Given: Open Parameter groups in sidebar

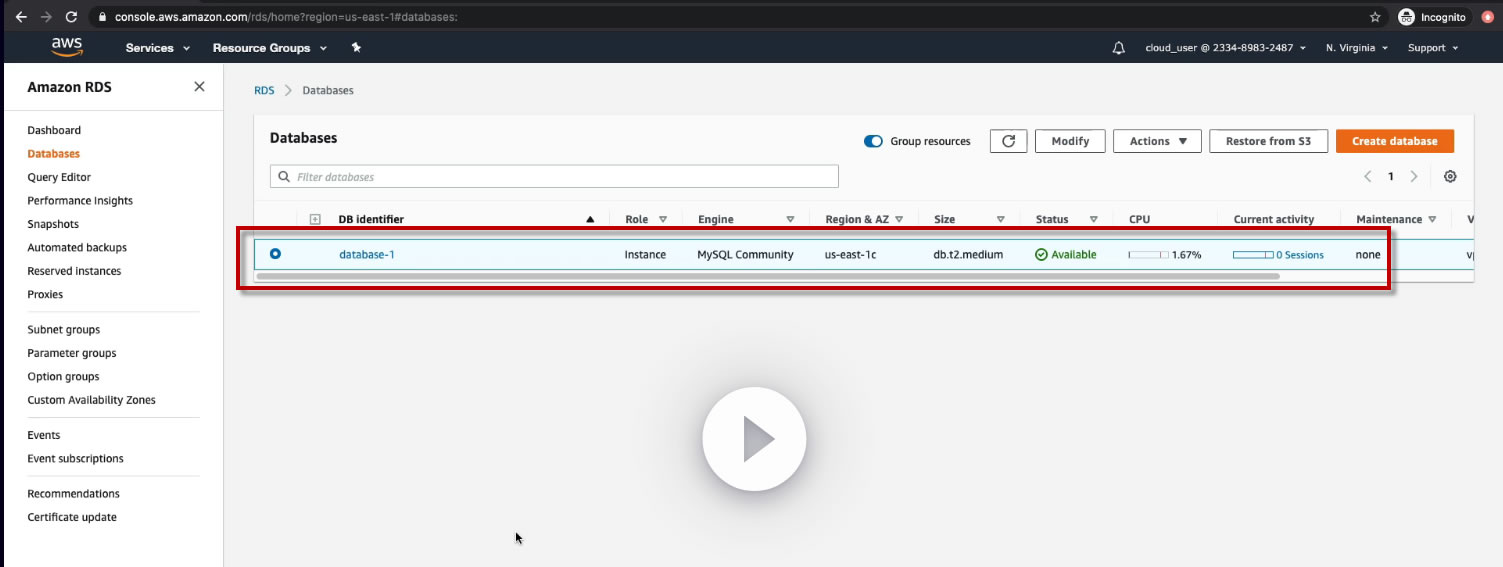Looking at the screenshot, I should (72, 353).
